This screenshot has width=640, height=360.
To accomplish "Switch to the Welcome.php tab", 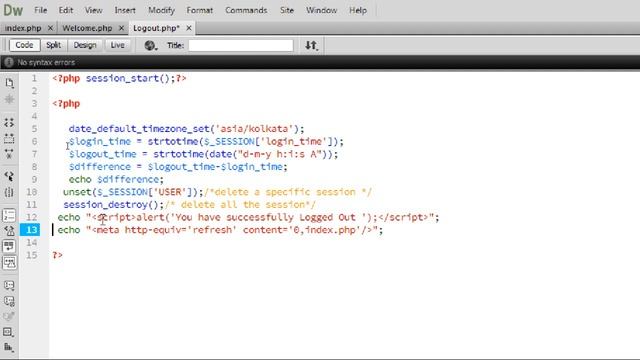I will pos(87,28).
